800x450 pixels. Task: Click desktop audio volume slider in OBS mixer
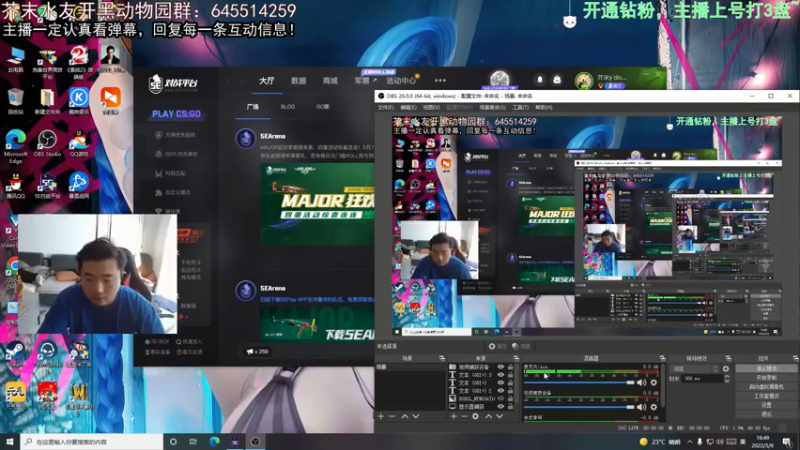click(579, 382)
